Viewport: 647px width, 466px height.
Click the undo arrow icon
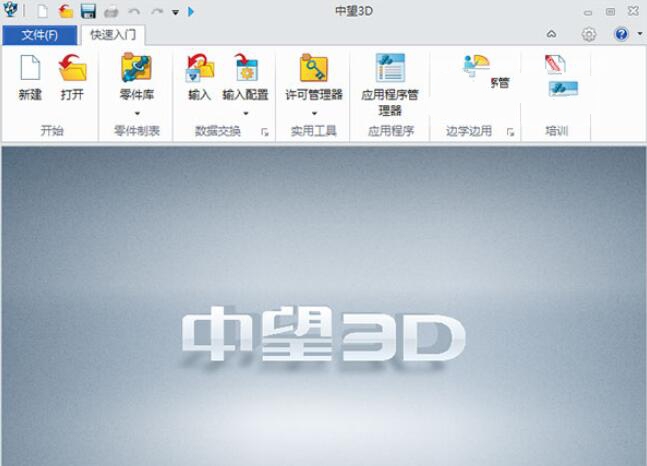pos(134,12)
